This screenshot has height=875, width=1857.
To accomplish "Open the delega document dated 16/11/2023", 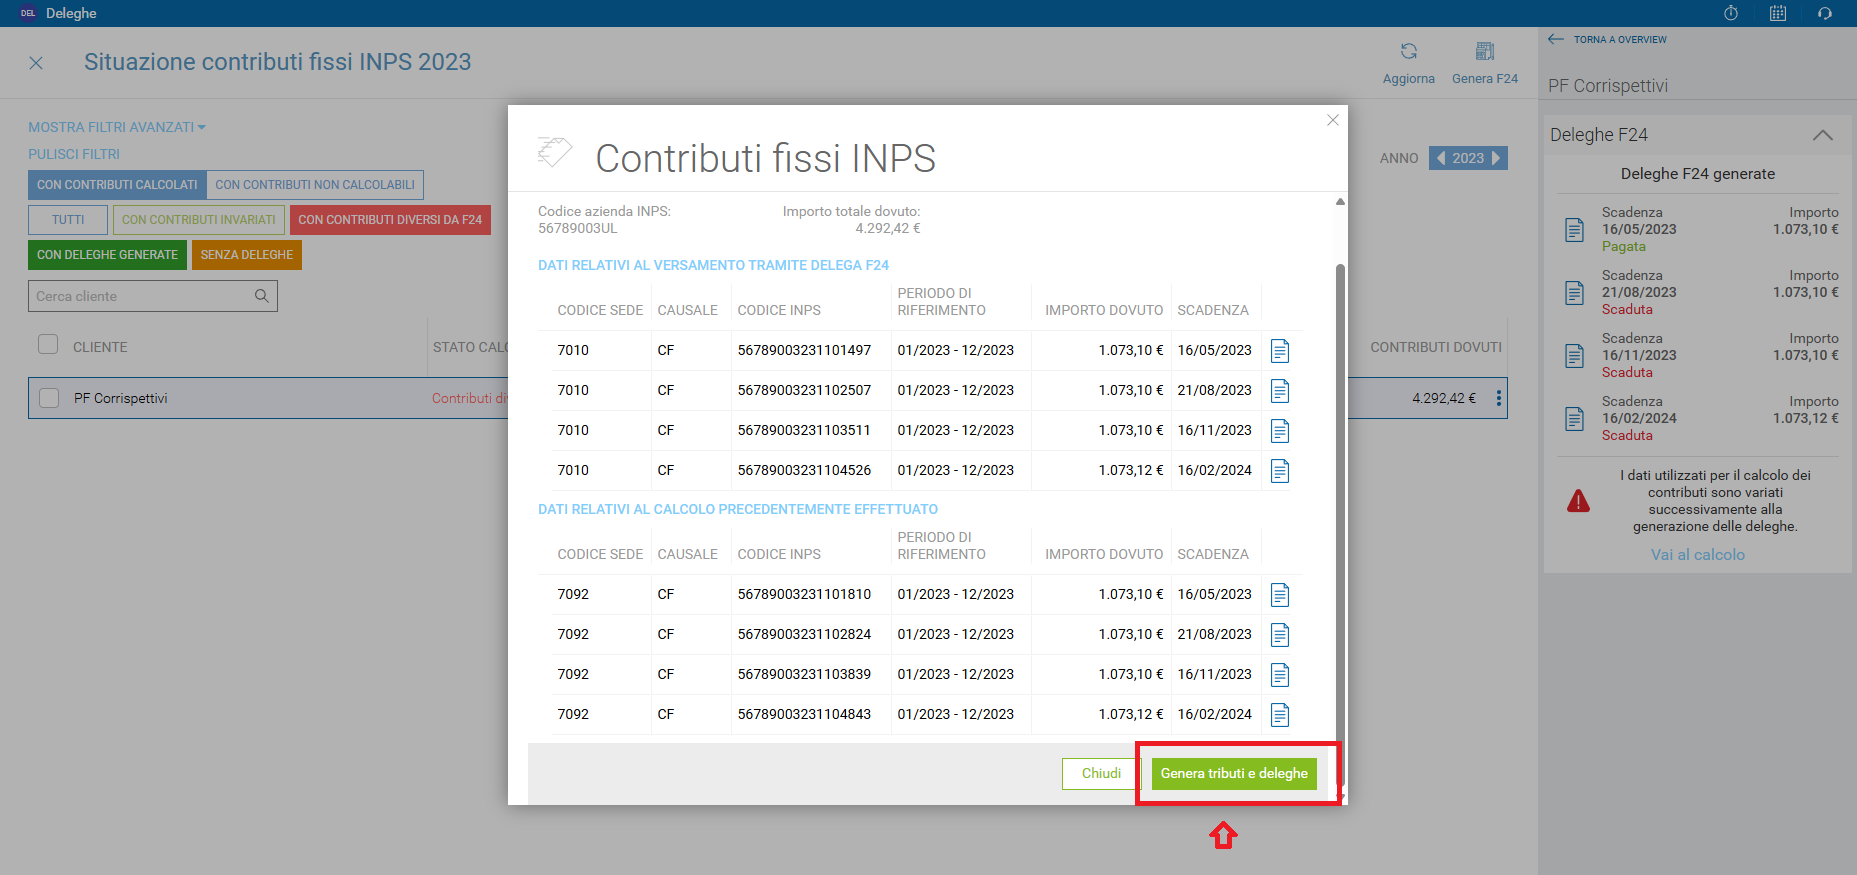I will pos(1575,356).
